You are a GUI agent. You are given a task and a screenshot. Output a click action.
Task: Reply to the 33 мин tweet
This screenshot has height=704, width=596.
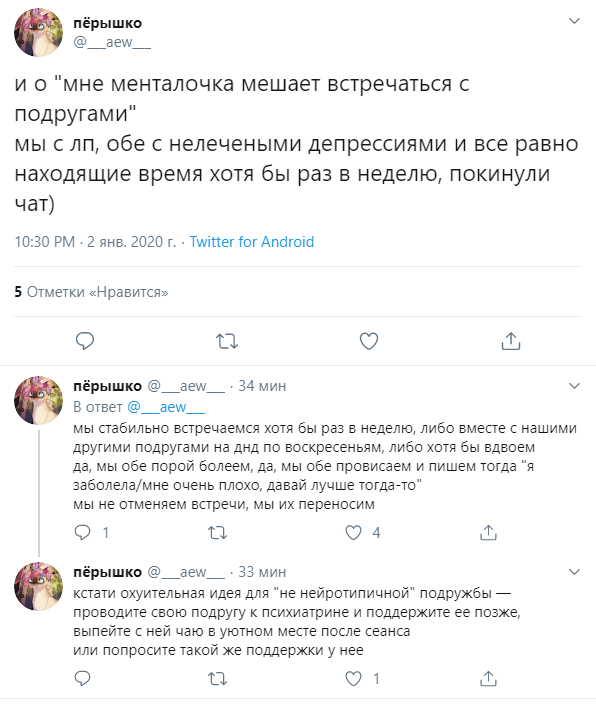click(x=82, y=678)
